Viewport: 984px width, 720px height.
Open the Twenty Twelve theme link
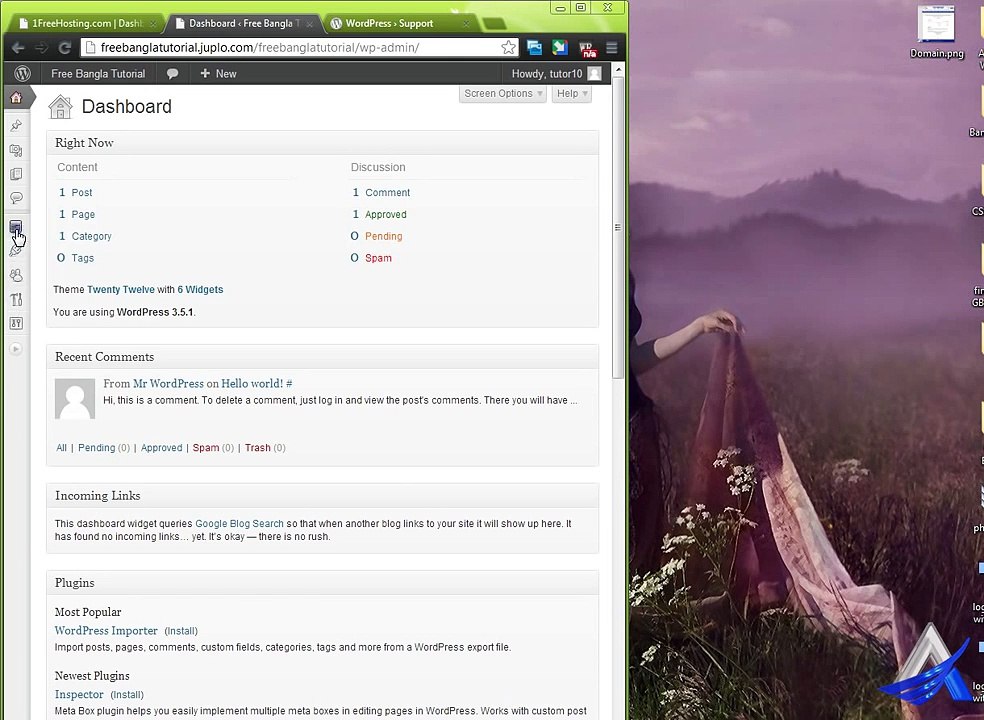pyautogui.click(x=120, y=289)
